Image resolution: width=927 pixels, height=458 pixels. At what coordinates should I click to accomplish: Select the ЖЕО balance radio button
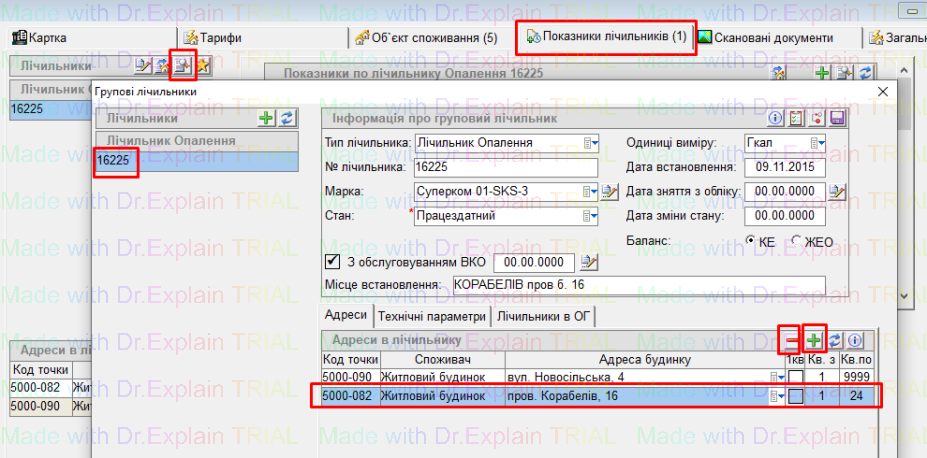click(x=797, y=241)
